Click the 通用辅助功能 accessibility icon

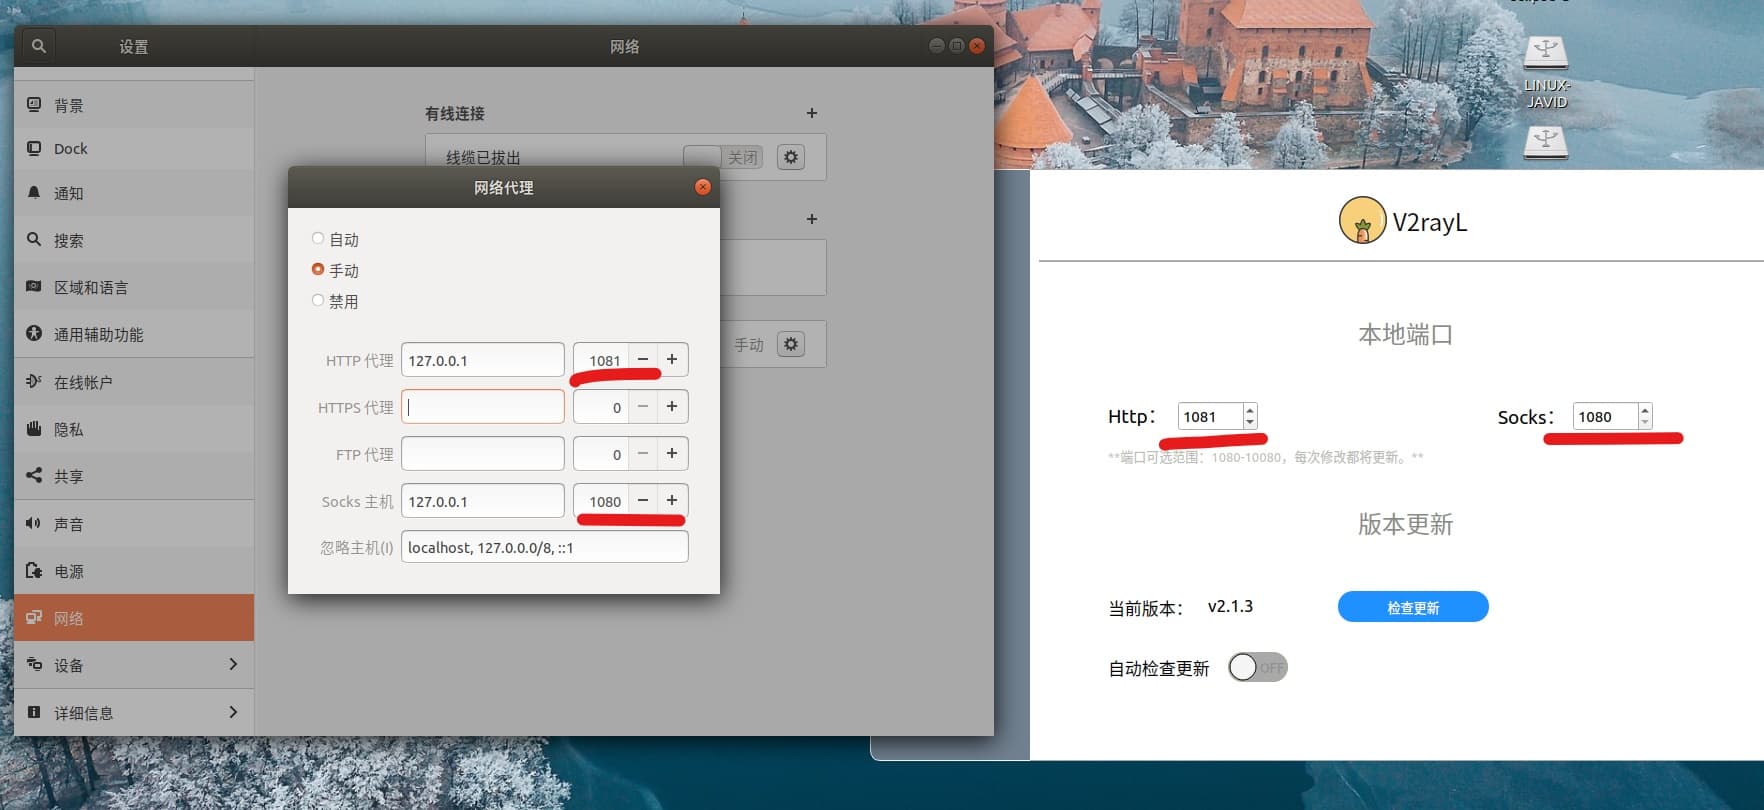point(34,333)
